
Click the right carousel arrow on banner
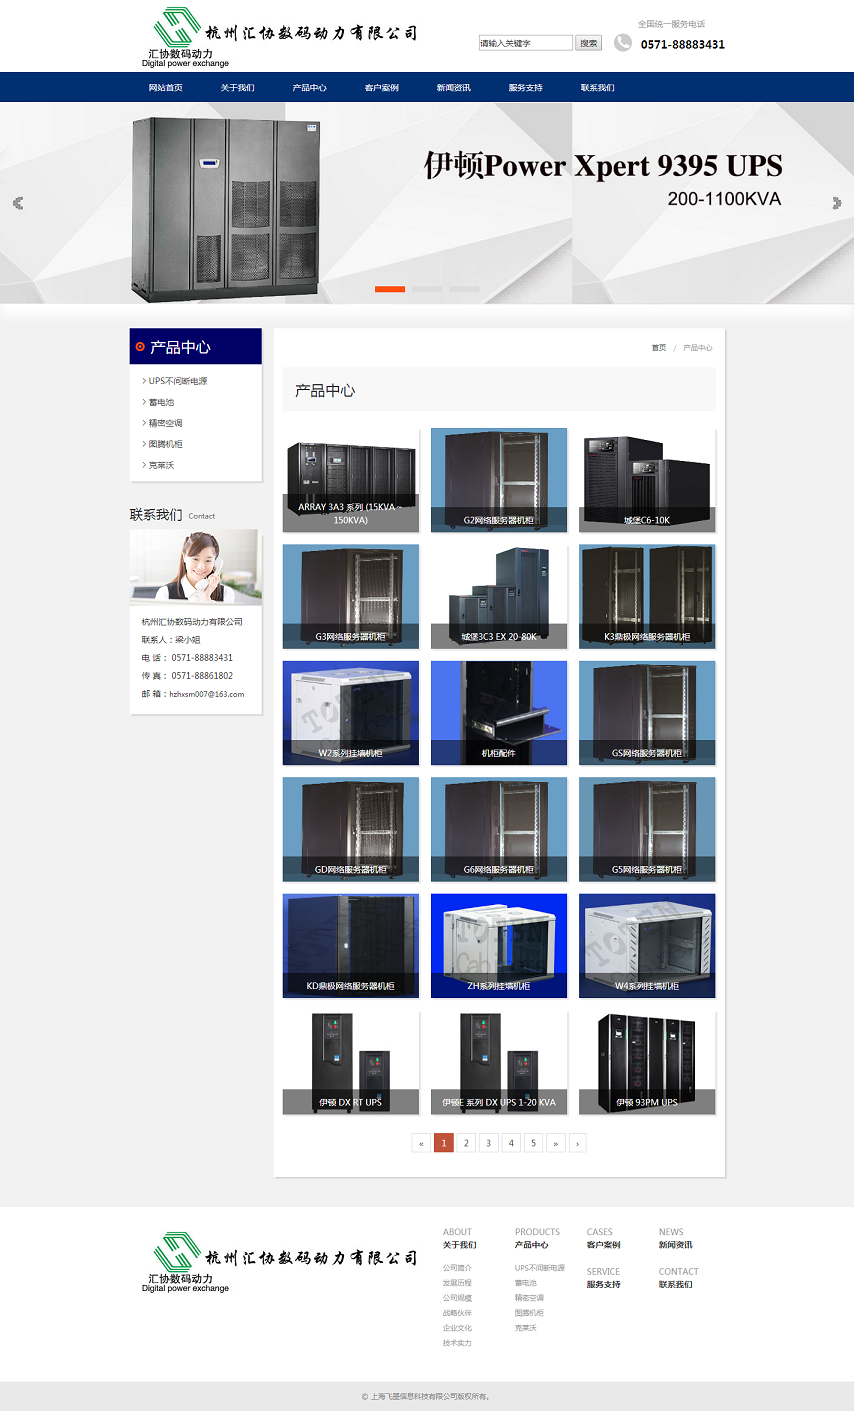coord(836,203)
